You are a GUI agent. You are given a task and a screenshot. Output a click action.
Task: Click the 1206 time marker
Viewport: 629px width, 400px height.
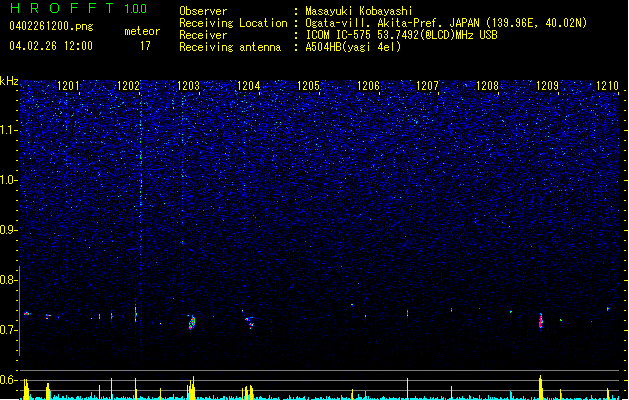368,86
